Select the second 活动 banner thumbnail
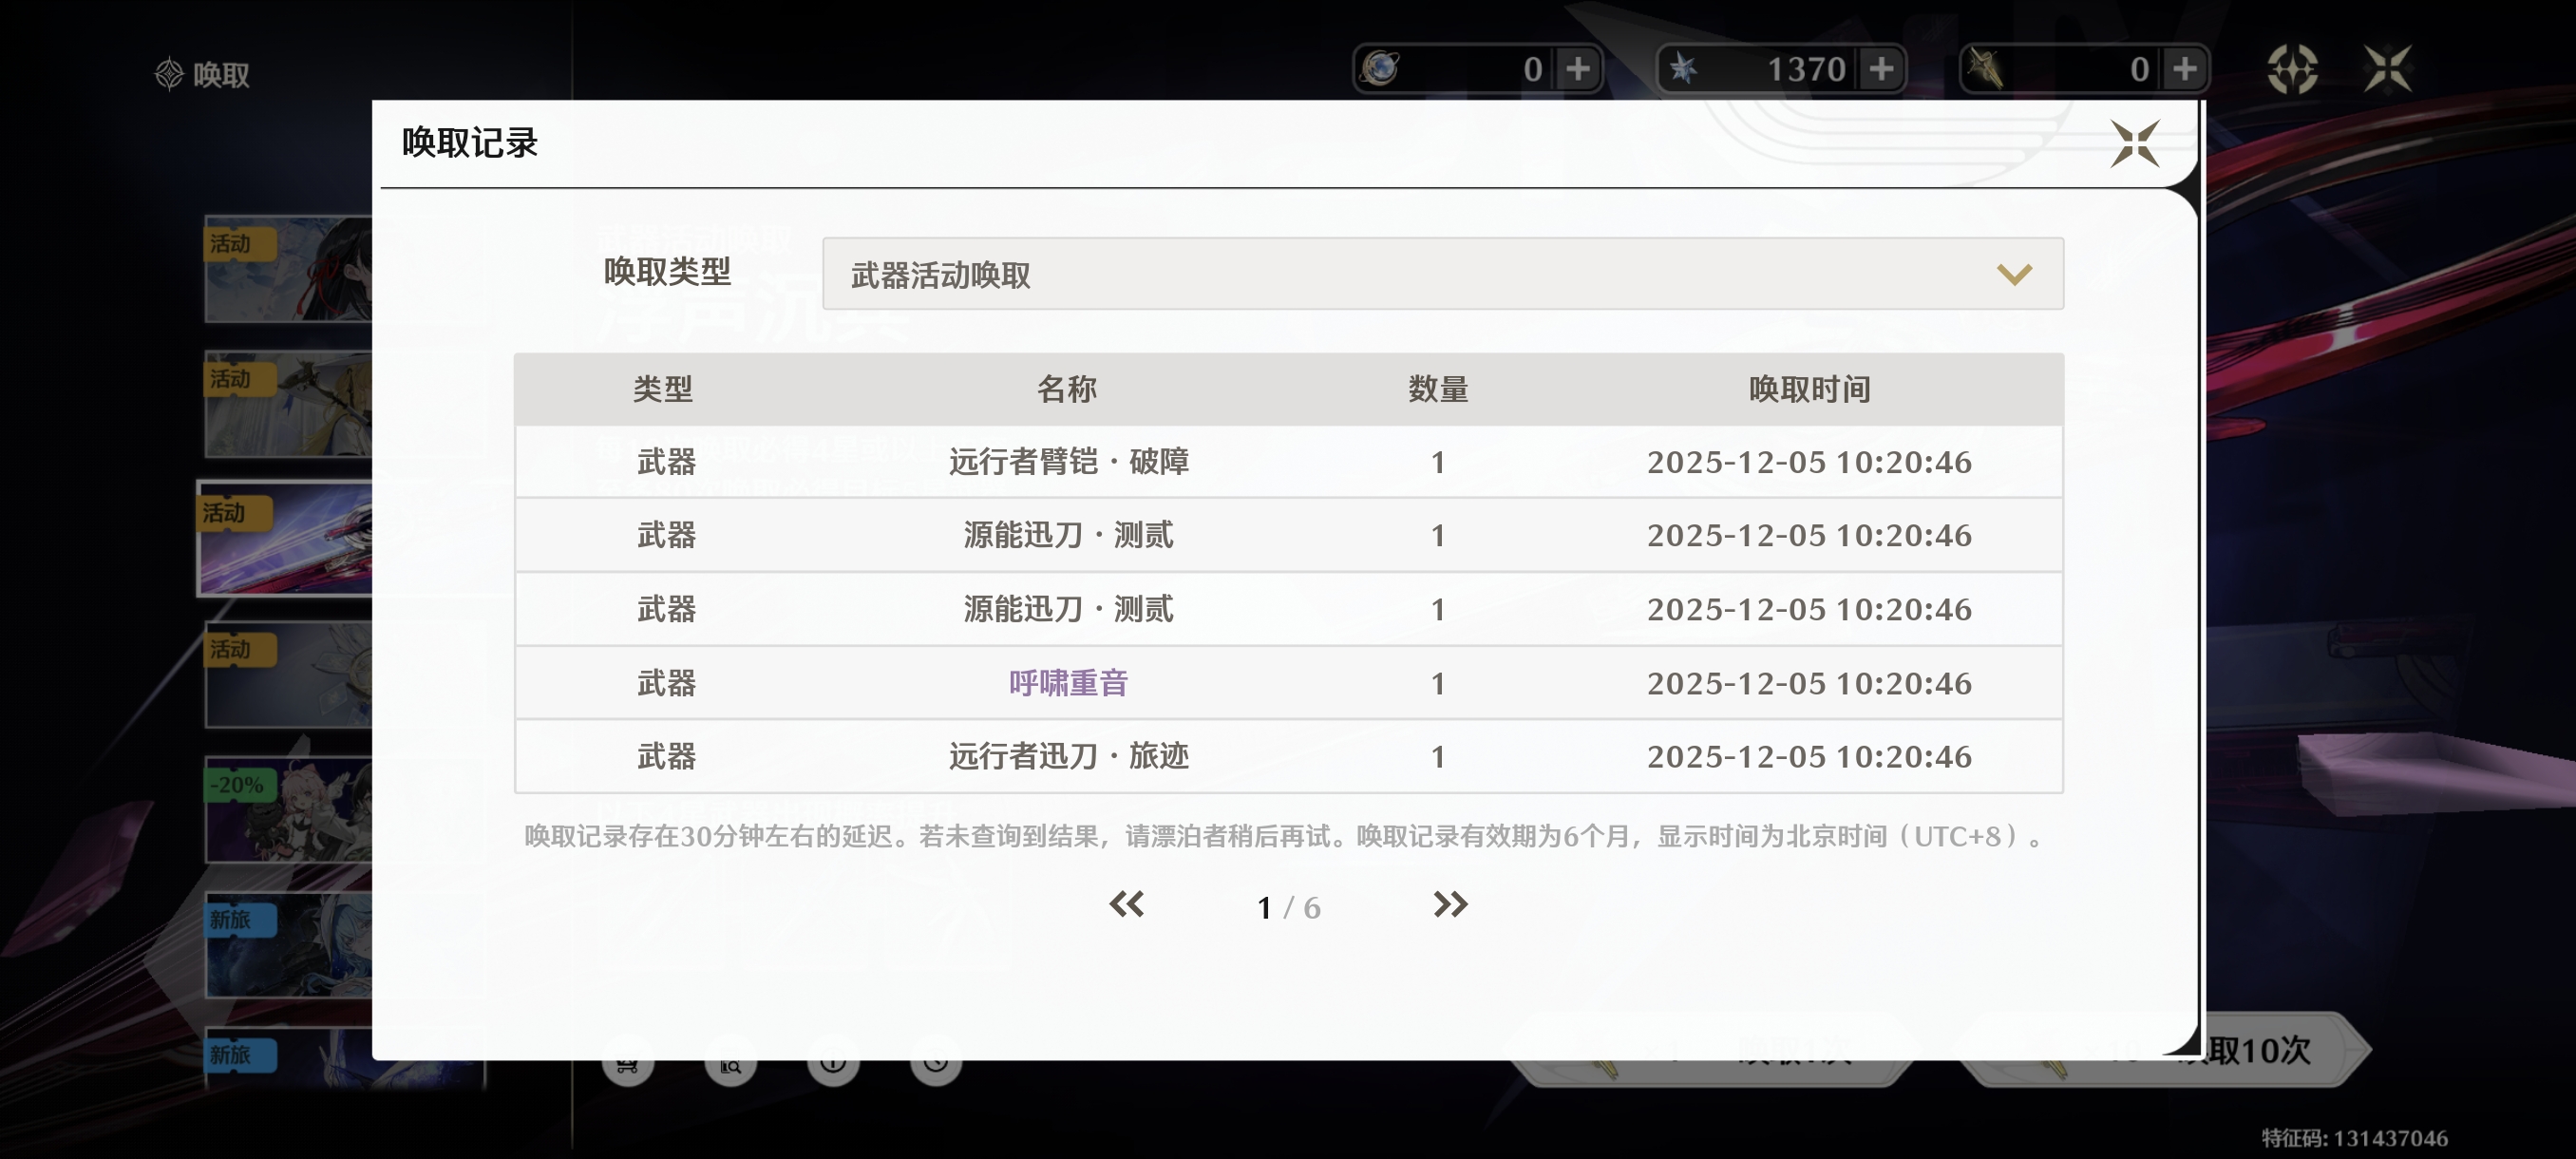Viewport: 2576px width, 1159px height. pyautogui.click(x=288, y=404)
